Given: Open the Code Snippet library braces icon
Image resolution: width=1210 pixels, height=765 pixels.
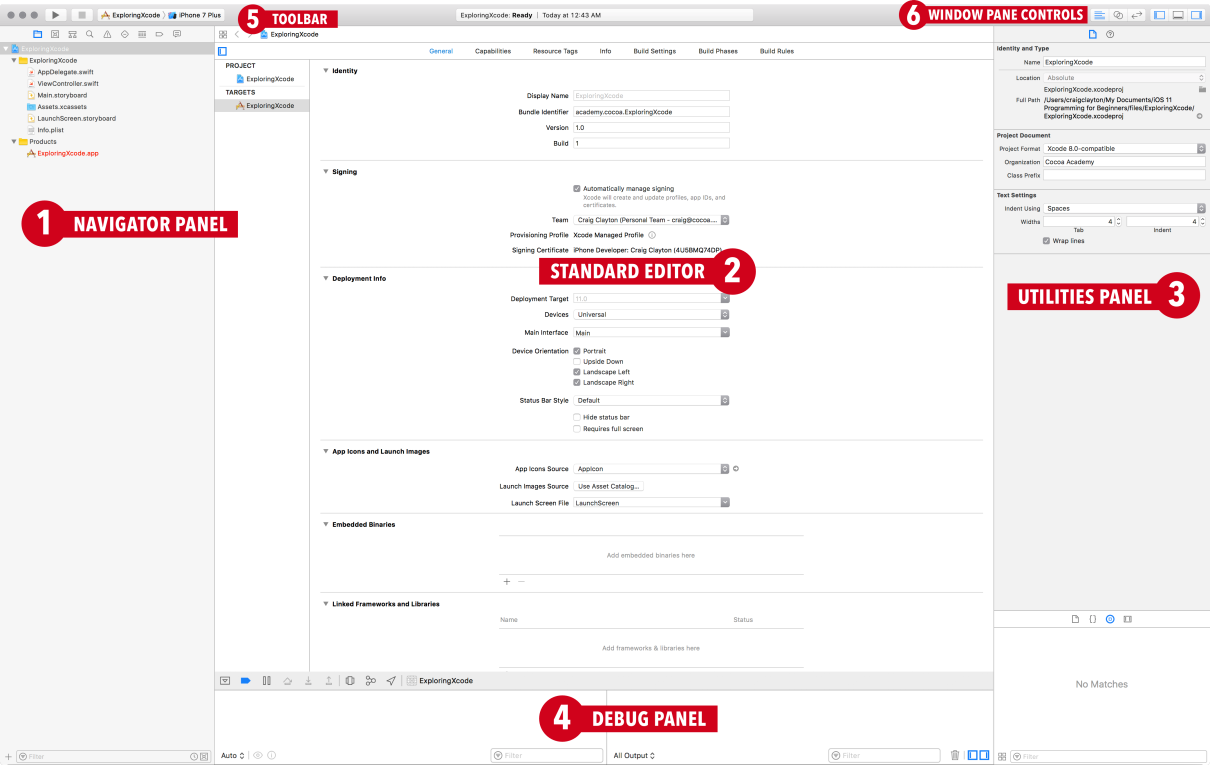Looking at the screenshot, I should coord(1093,619).
